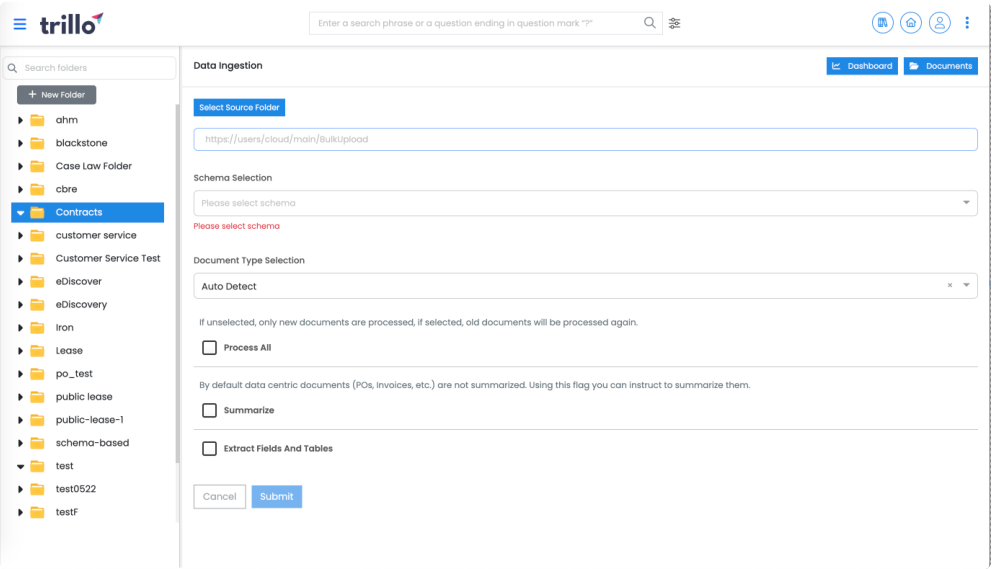Expand the blackstone folder arrow
Image resolution: width=992 pixels, height=569 pixels.
tap(20, 143)
